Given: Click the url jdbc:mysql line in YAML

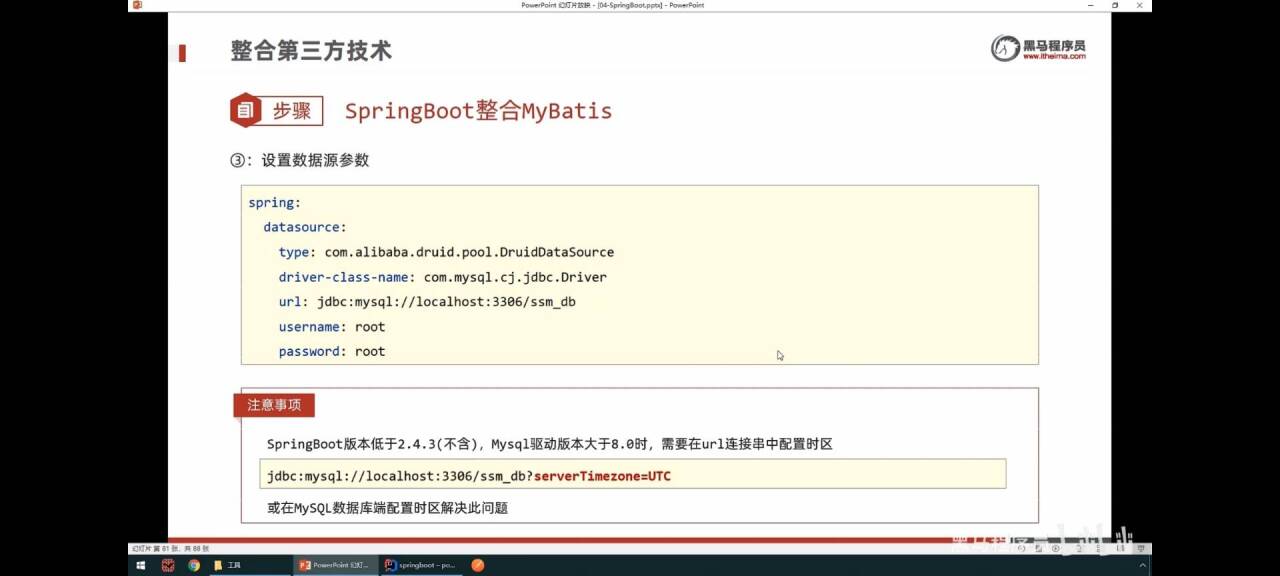Looking at the screenshot, I should [x=427, y=302].
